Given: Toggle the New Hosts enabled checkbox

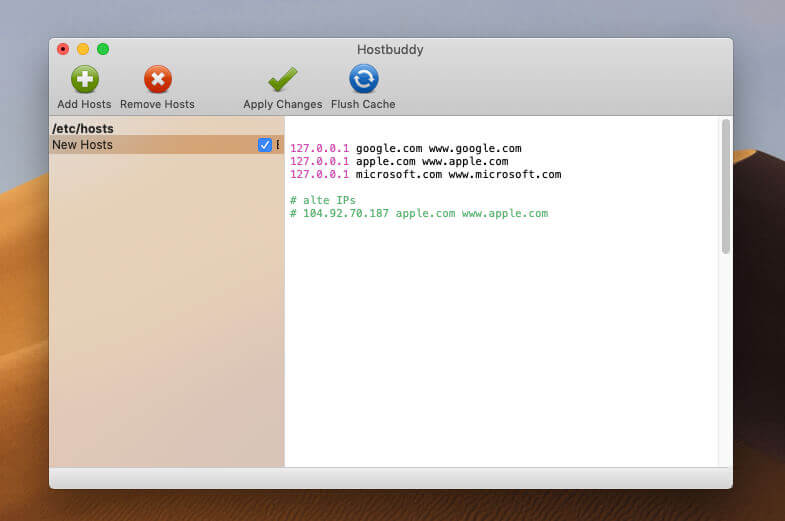Looking at the screenshot, I should 265,145.
